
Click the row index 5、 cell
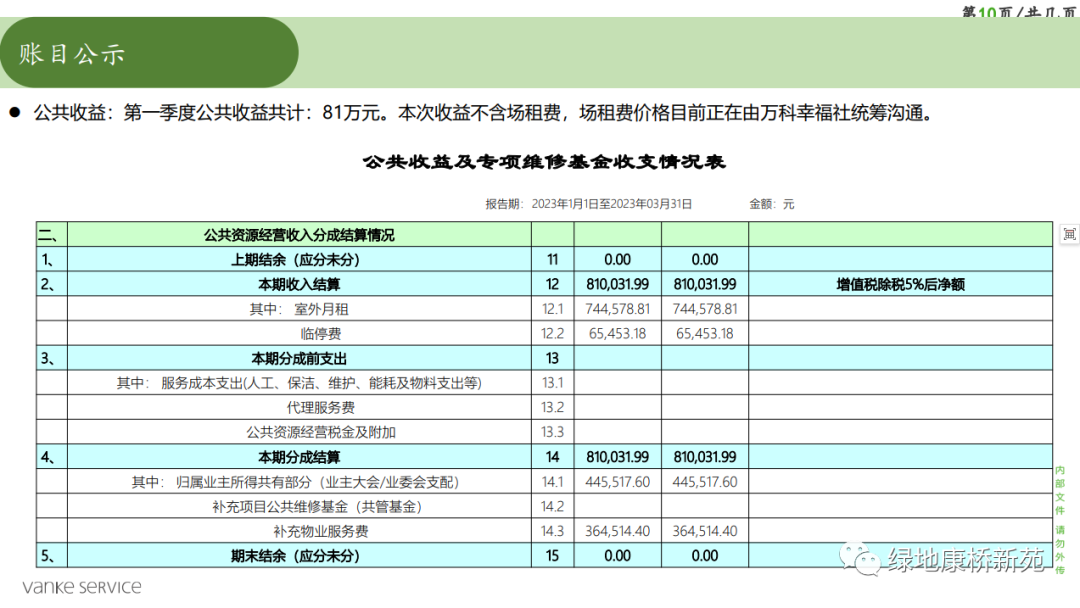pos(52,556)
